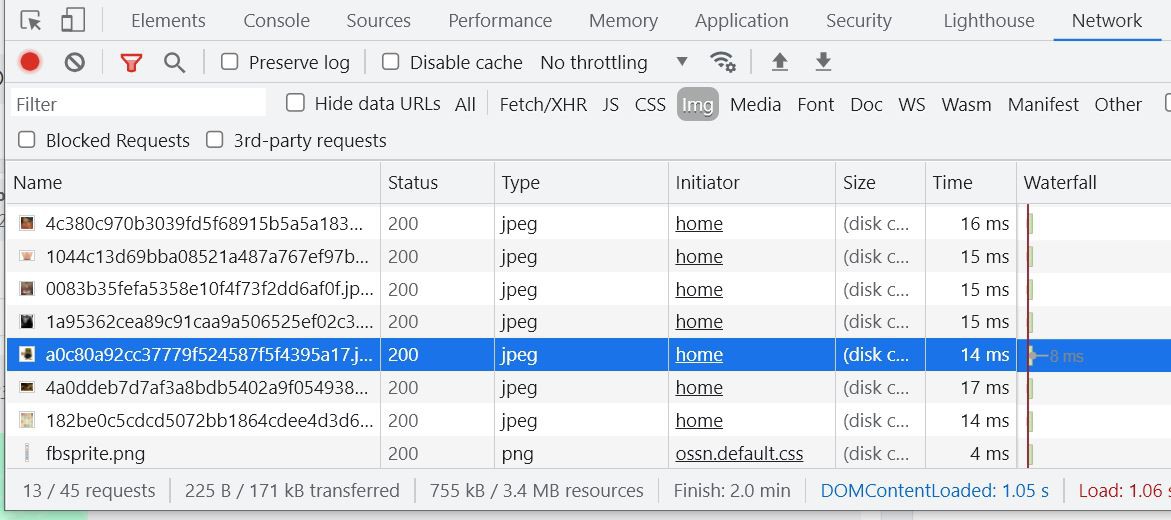This screenshot has height=520, width=1171.
Task: Check the Disable cache option
Action: (x=391, y=62)
